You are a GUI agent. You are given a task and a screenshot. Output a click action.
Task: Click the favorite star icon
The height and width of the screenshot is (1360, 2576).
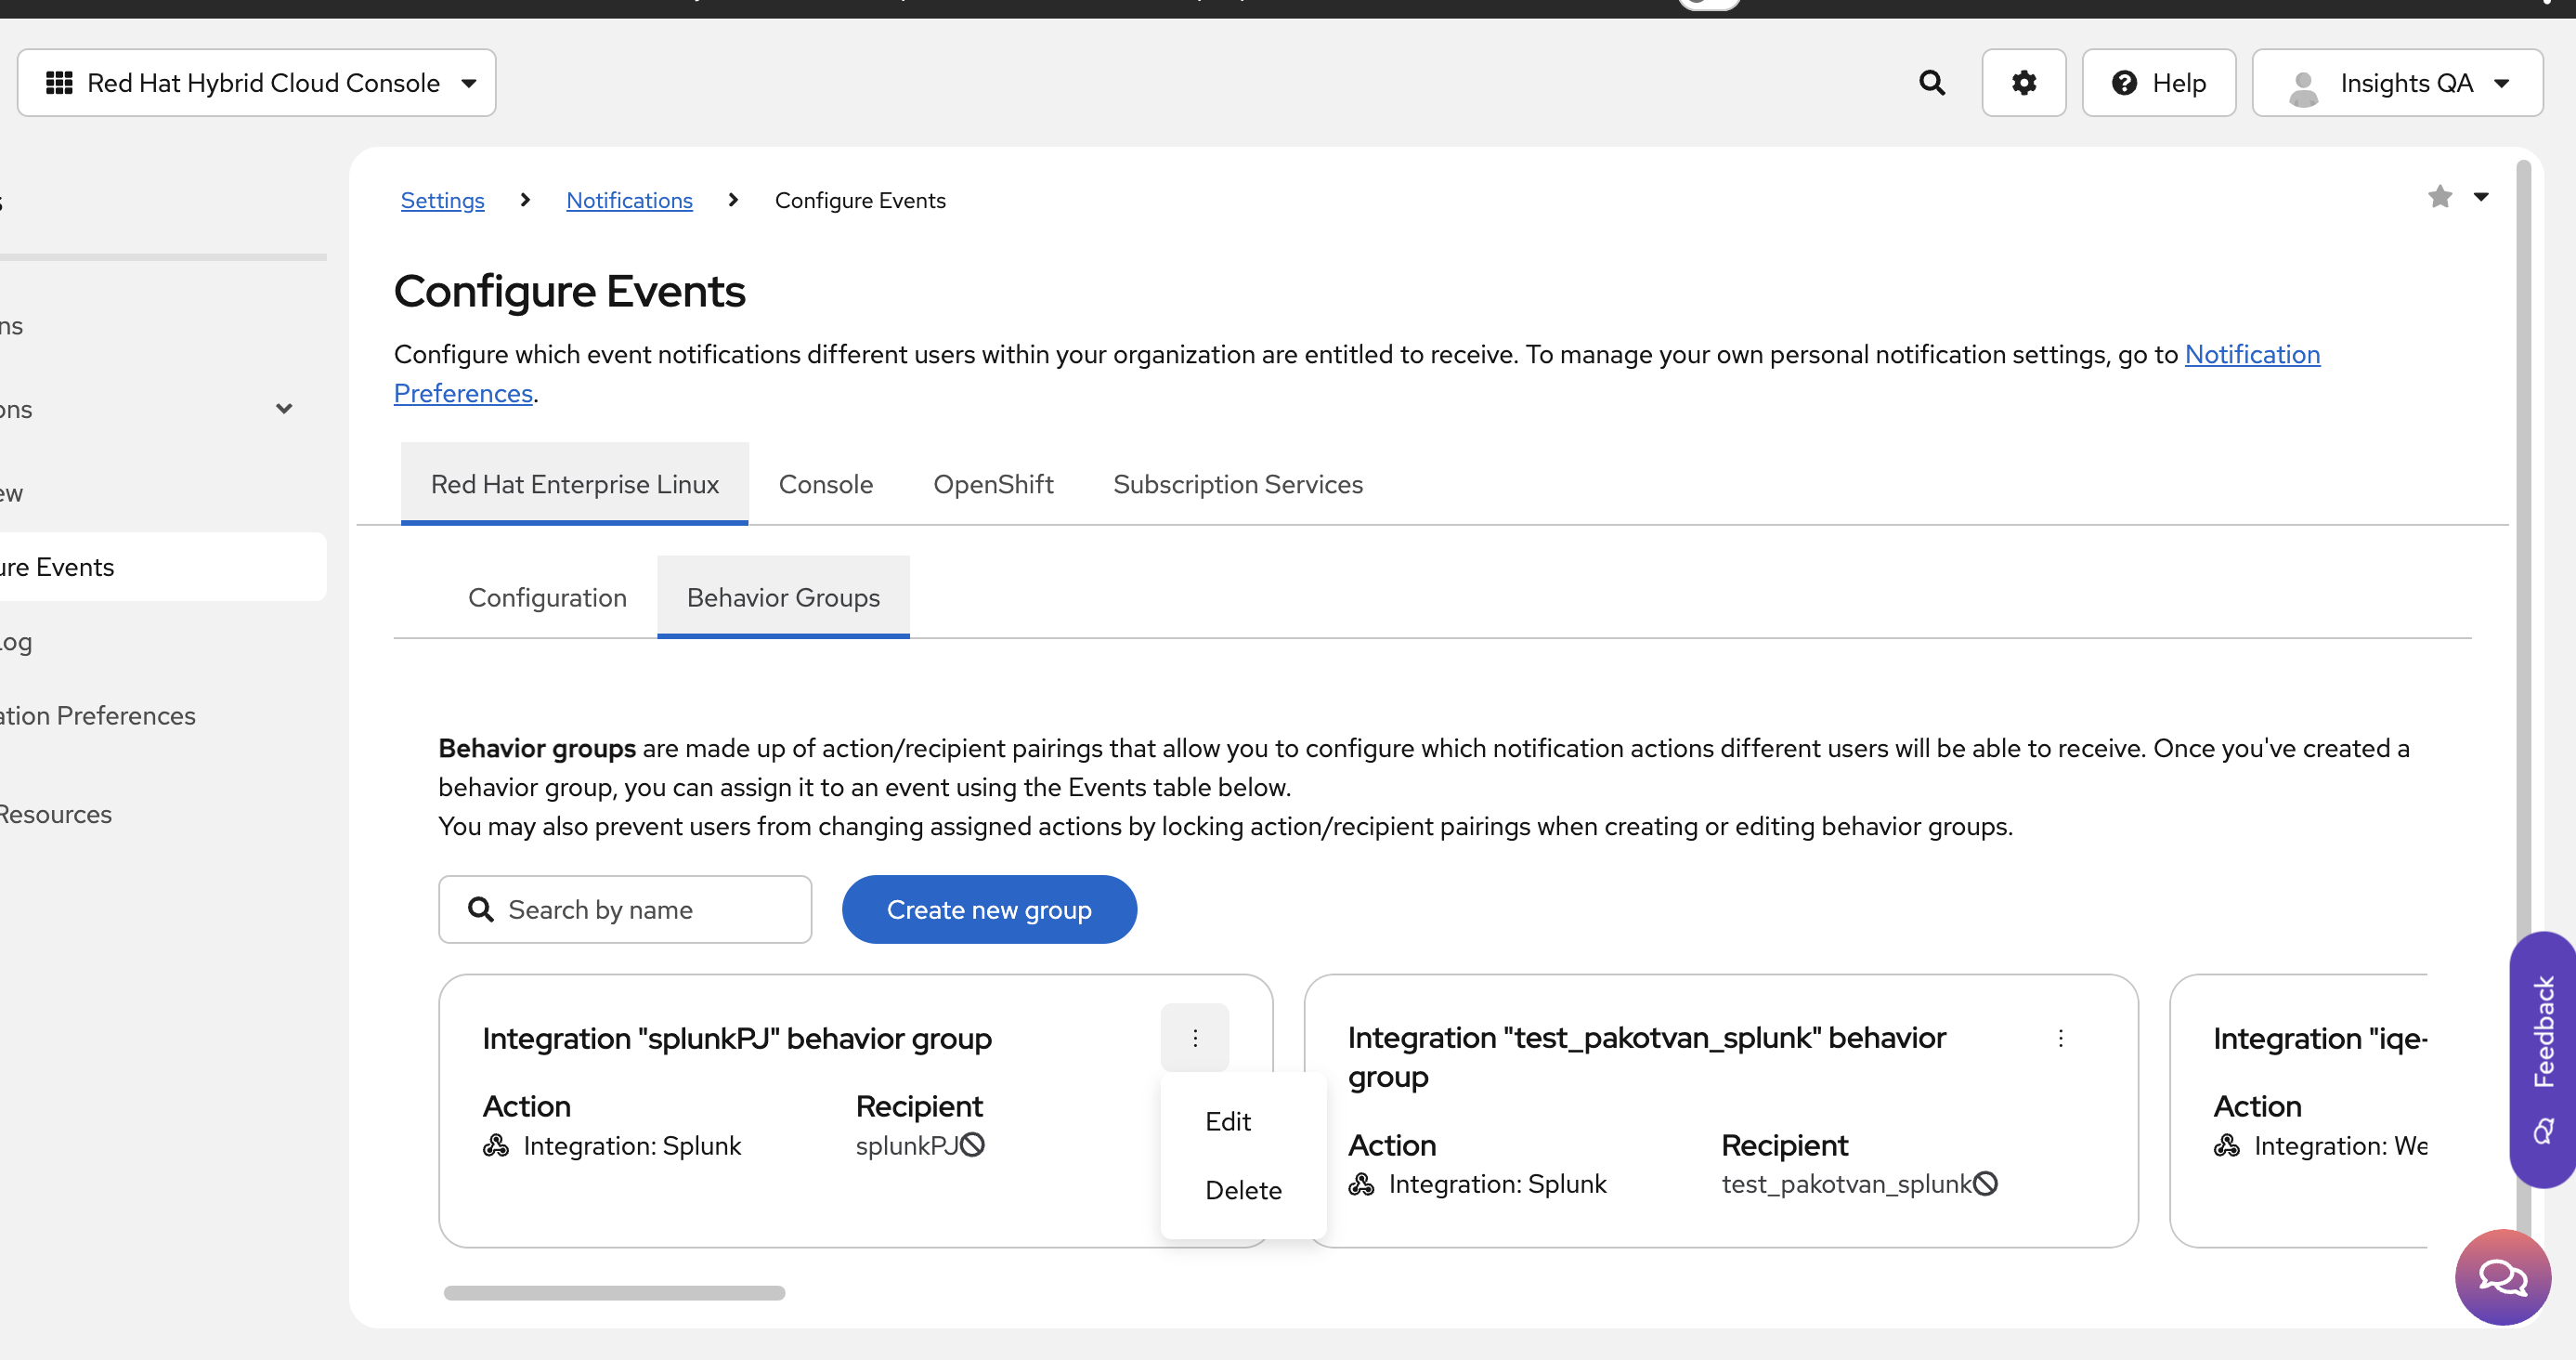(2439, 197)
